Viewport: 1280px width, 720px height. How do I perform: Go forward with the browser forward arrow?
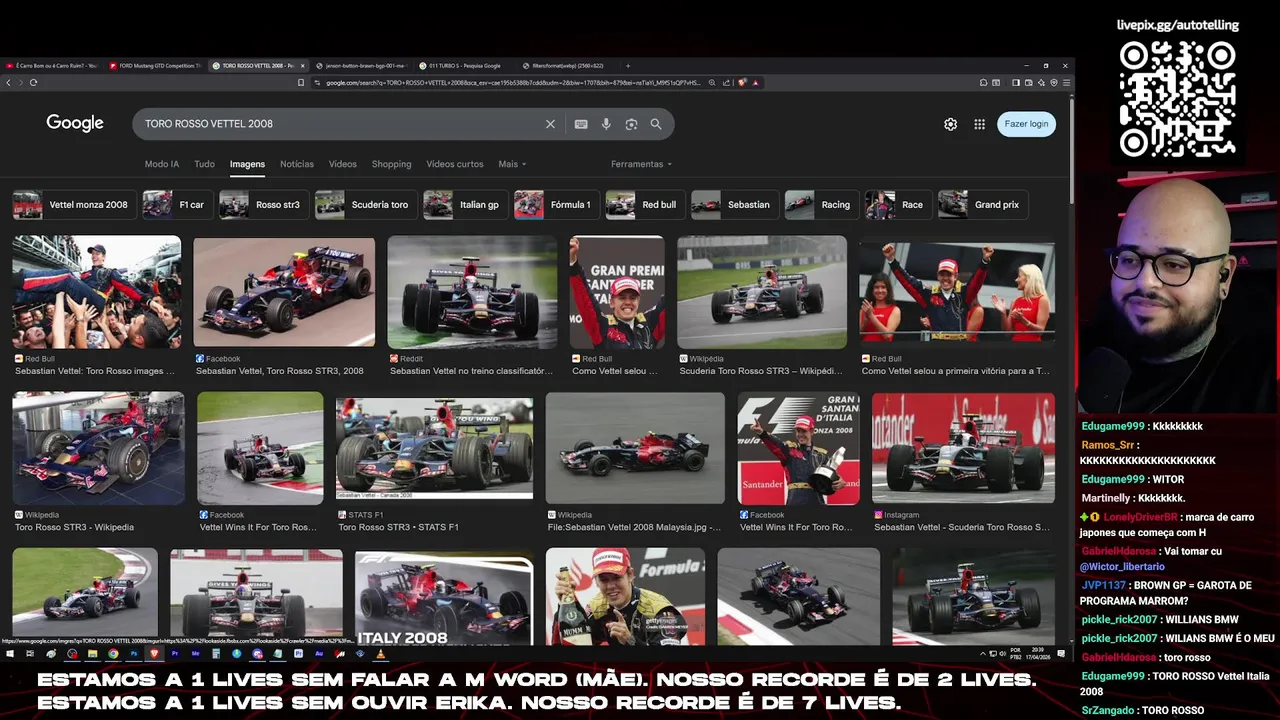tap(21, 82)
